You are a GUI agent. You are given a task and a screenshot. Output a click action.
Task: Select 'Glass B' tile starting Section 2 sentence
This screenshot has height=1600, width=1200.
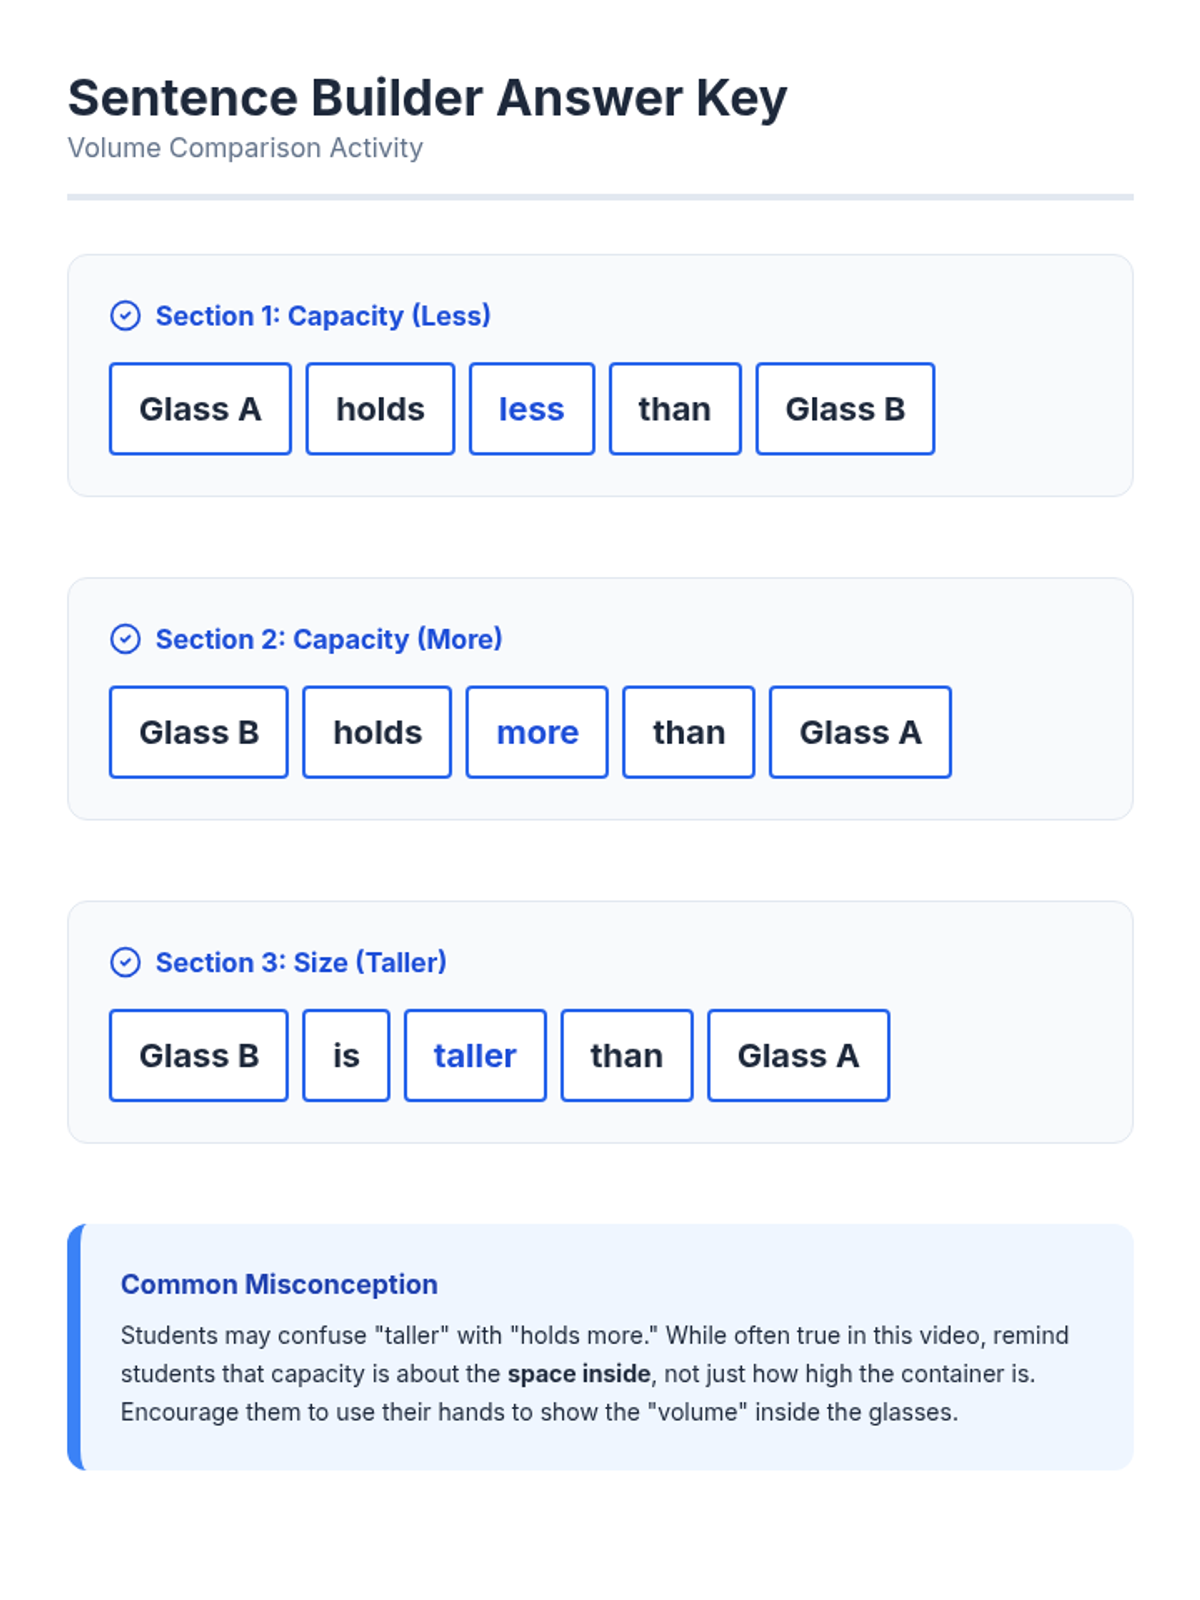(x=199, y=732)
